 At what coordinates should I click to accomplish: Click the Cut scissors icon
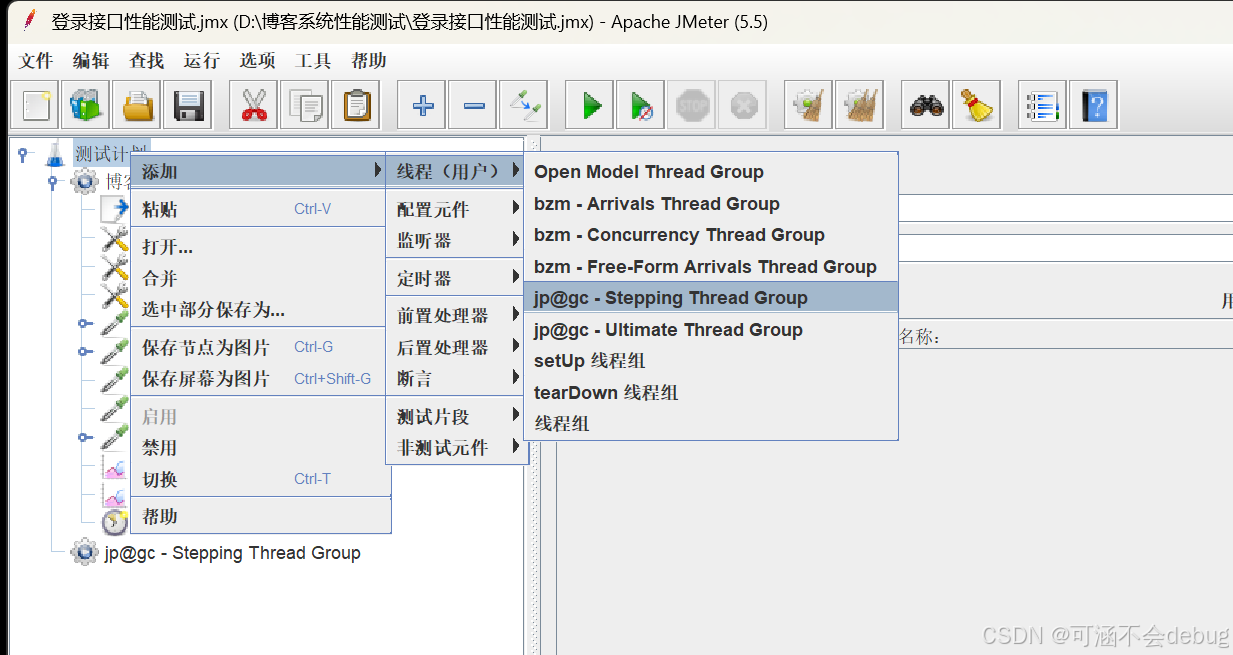point(254,105)
